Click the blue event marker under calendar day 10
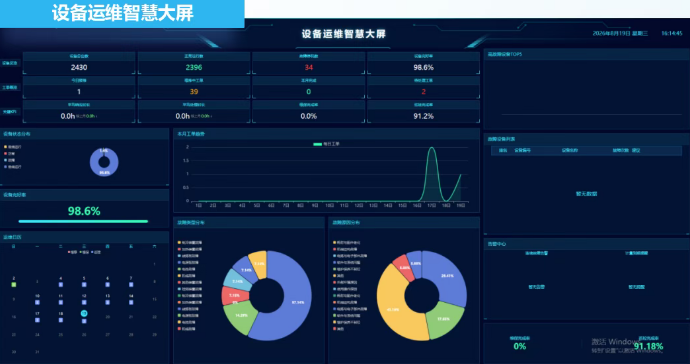Image resolution: width=690 pixels, height=364 pixels. click(37, 303)
